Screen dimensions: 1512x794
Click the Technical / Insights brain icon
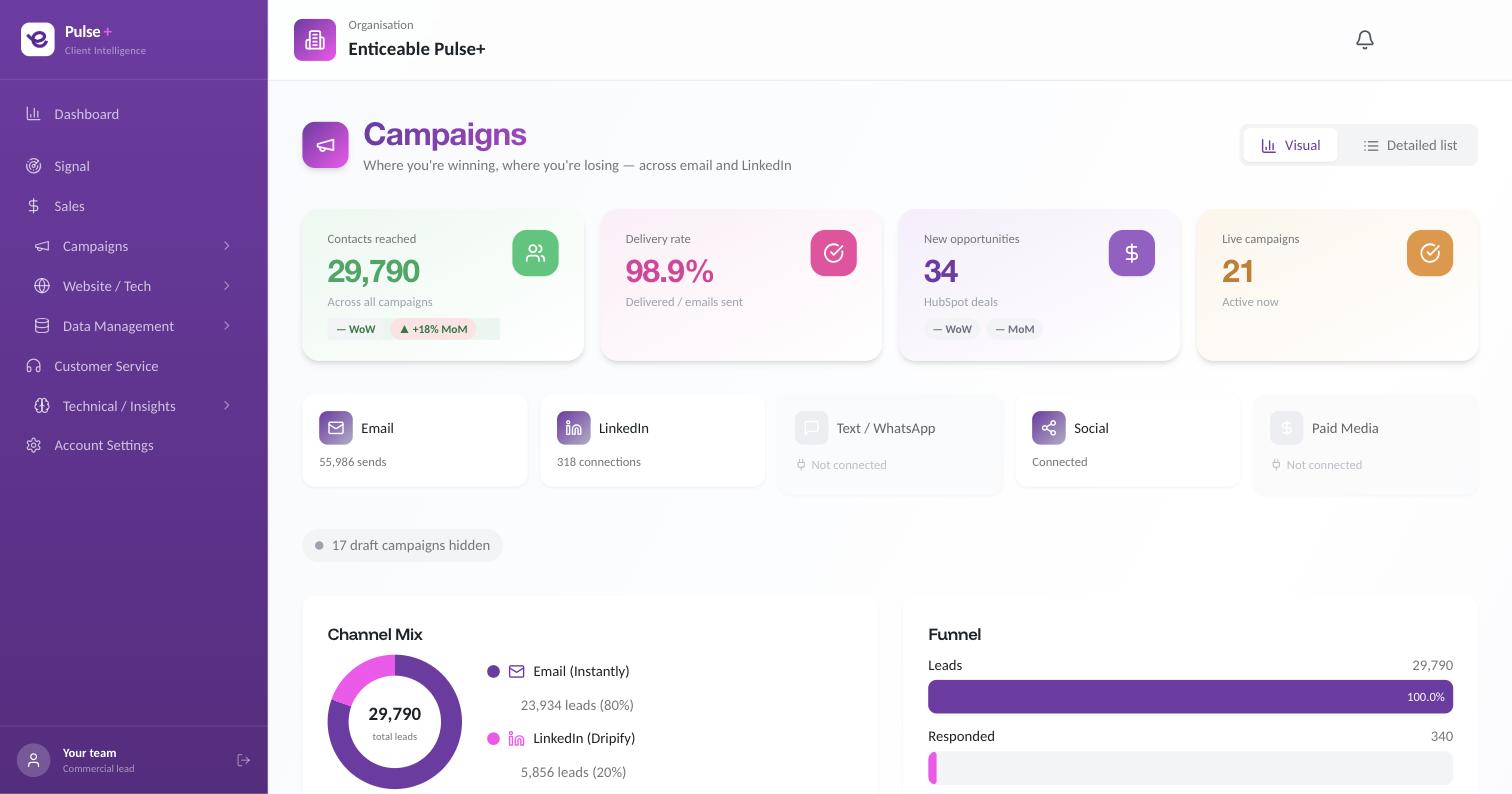pyautogui.click(x=42, y=406)
